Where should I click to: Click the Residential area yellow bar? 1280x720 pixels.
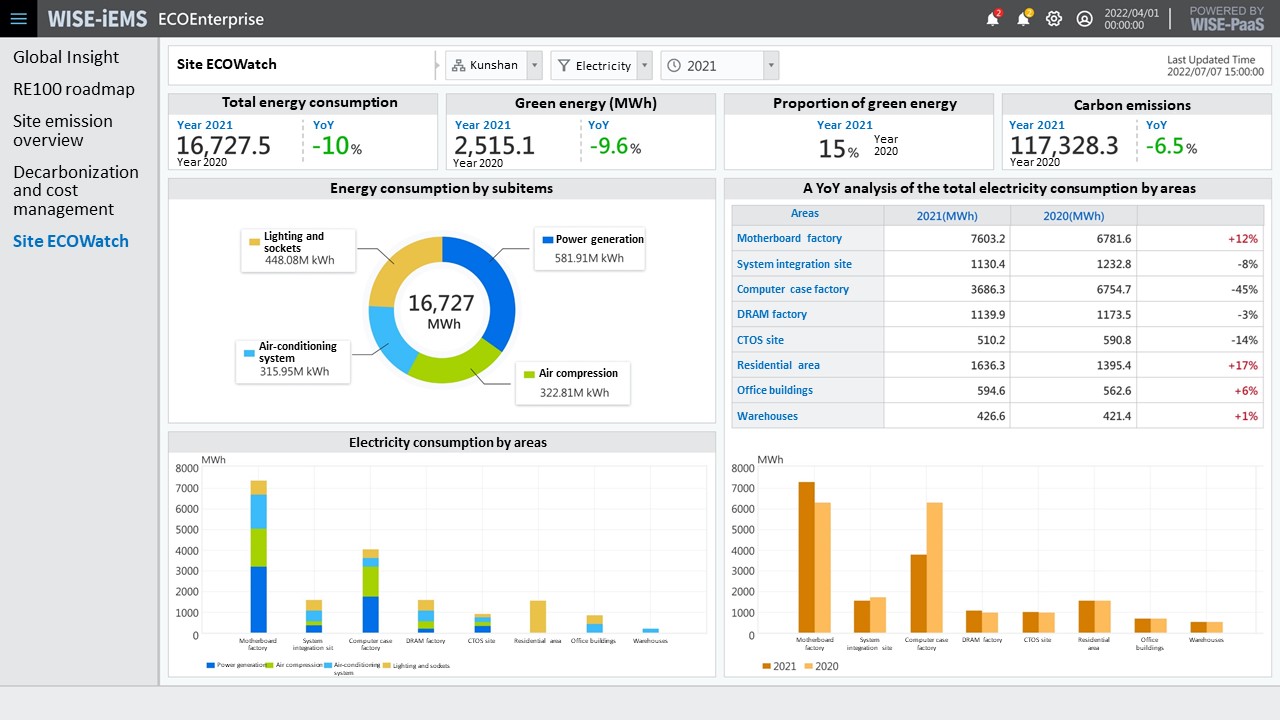pos(538,617)
